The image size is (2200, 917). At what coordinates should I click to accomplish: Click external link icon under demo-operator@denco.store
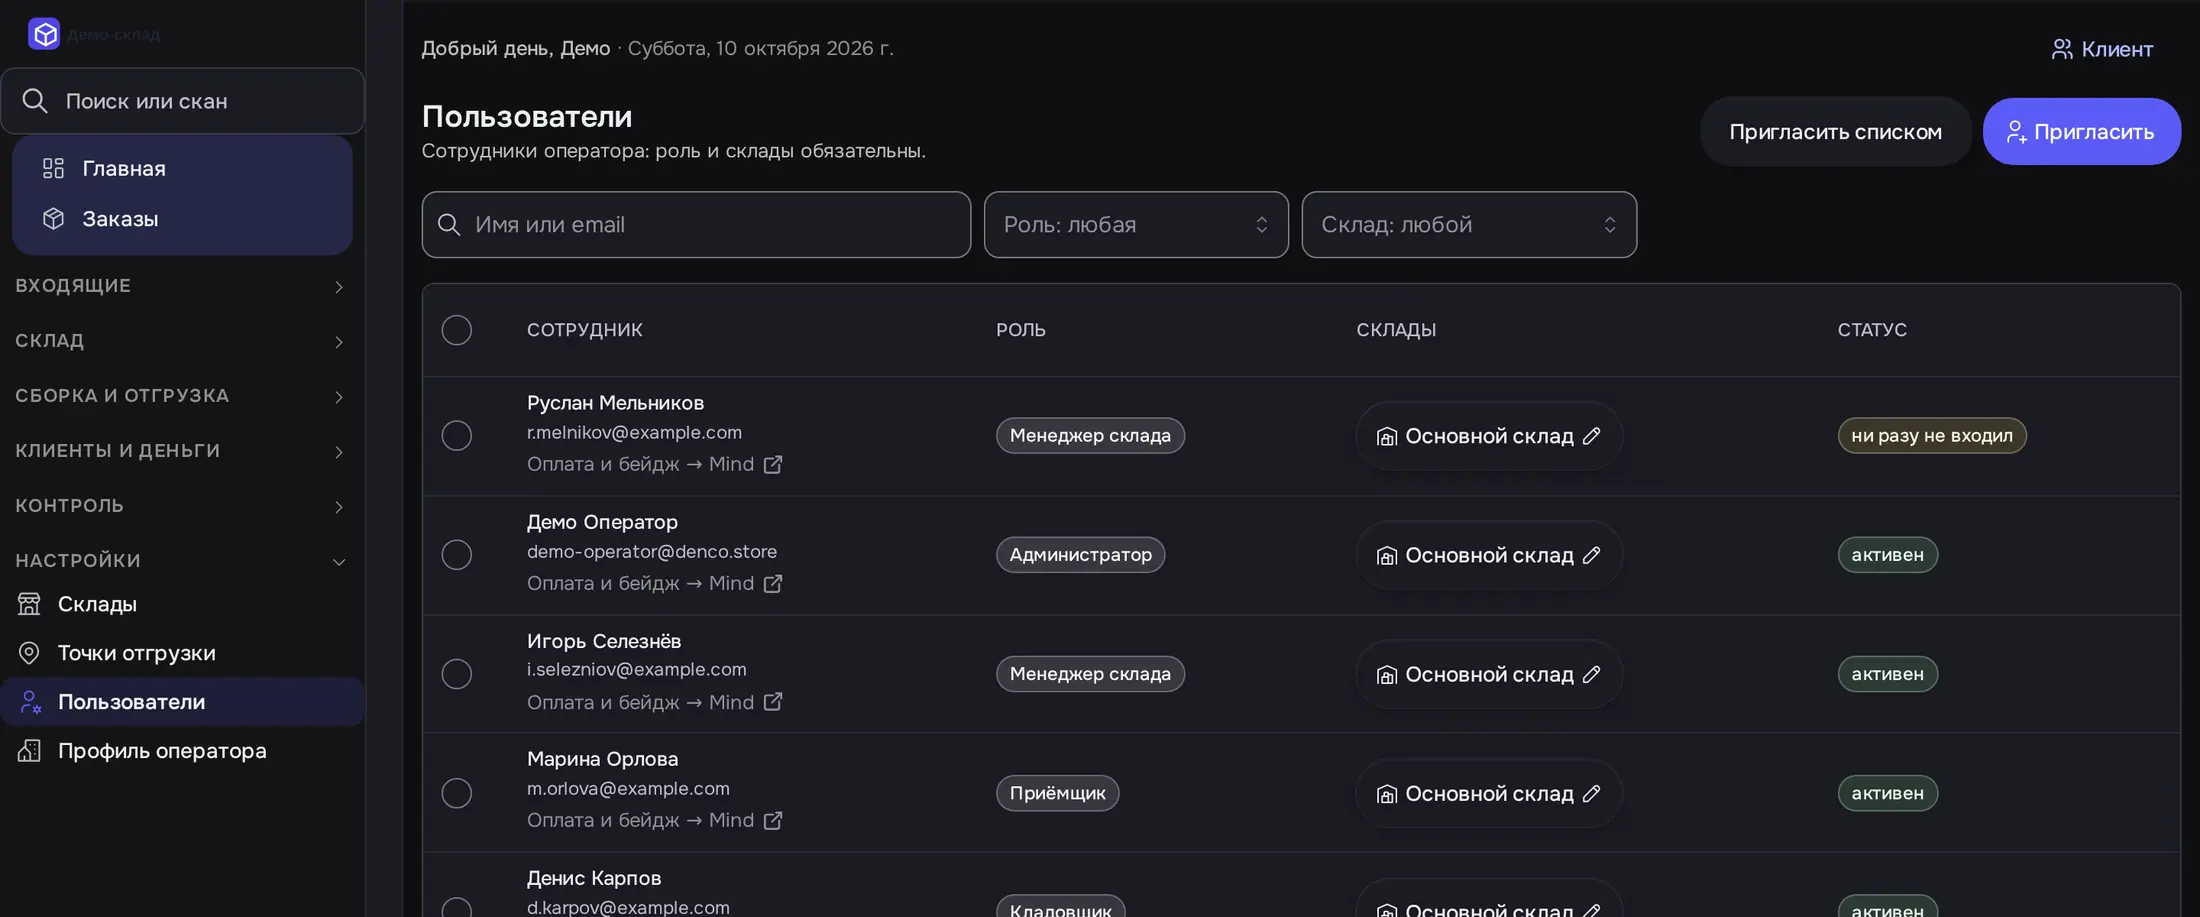773,583
